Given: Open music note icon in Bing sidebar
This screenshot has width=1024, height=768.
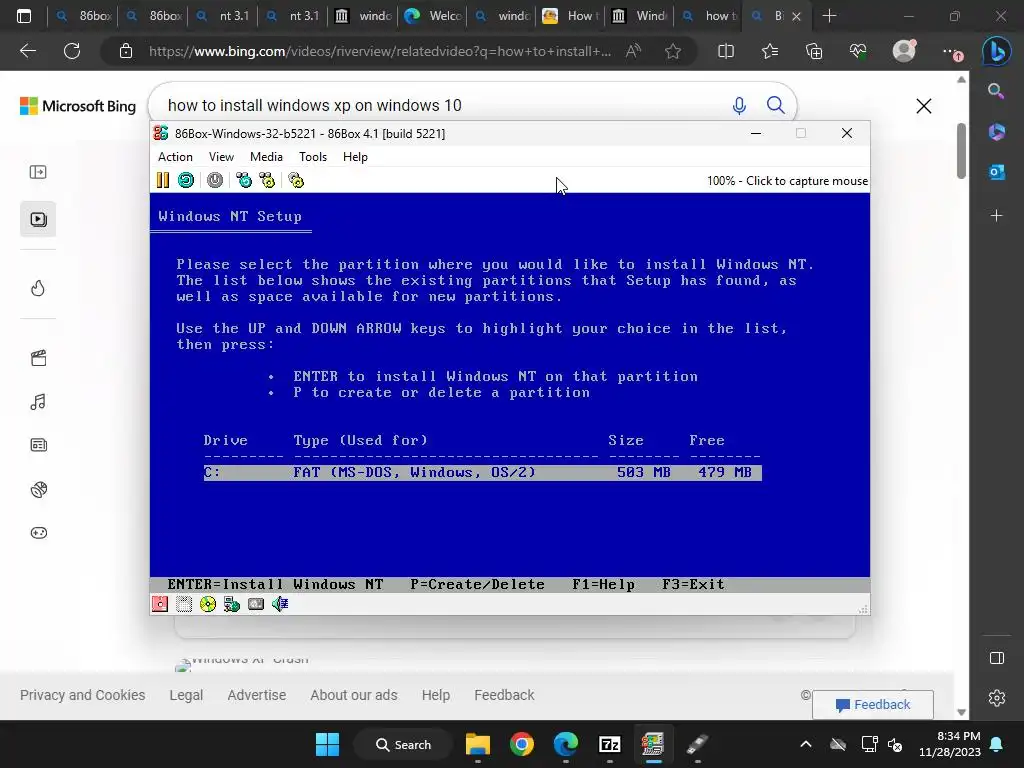Looking at the screenshot, I should (x=38, y=402).
